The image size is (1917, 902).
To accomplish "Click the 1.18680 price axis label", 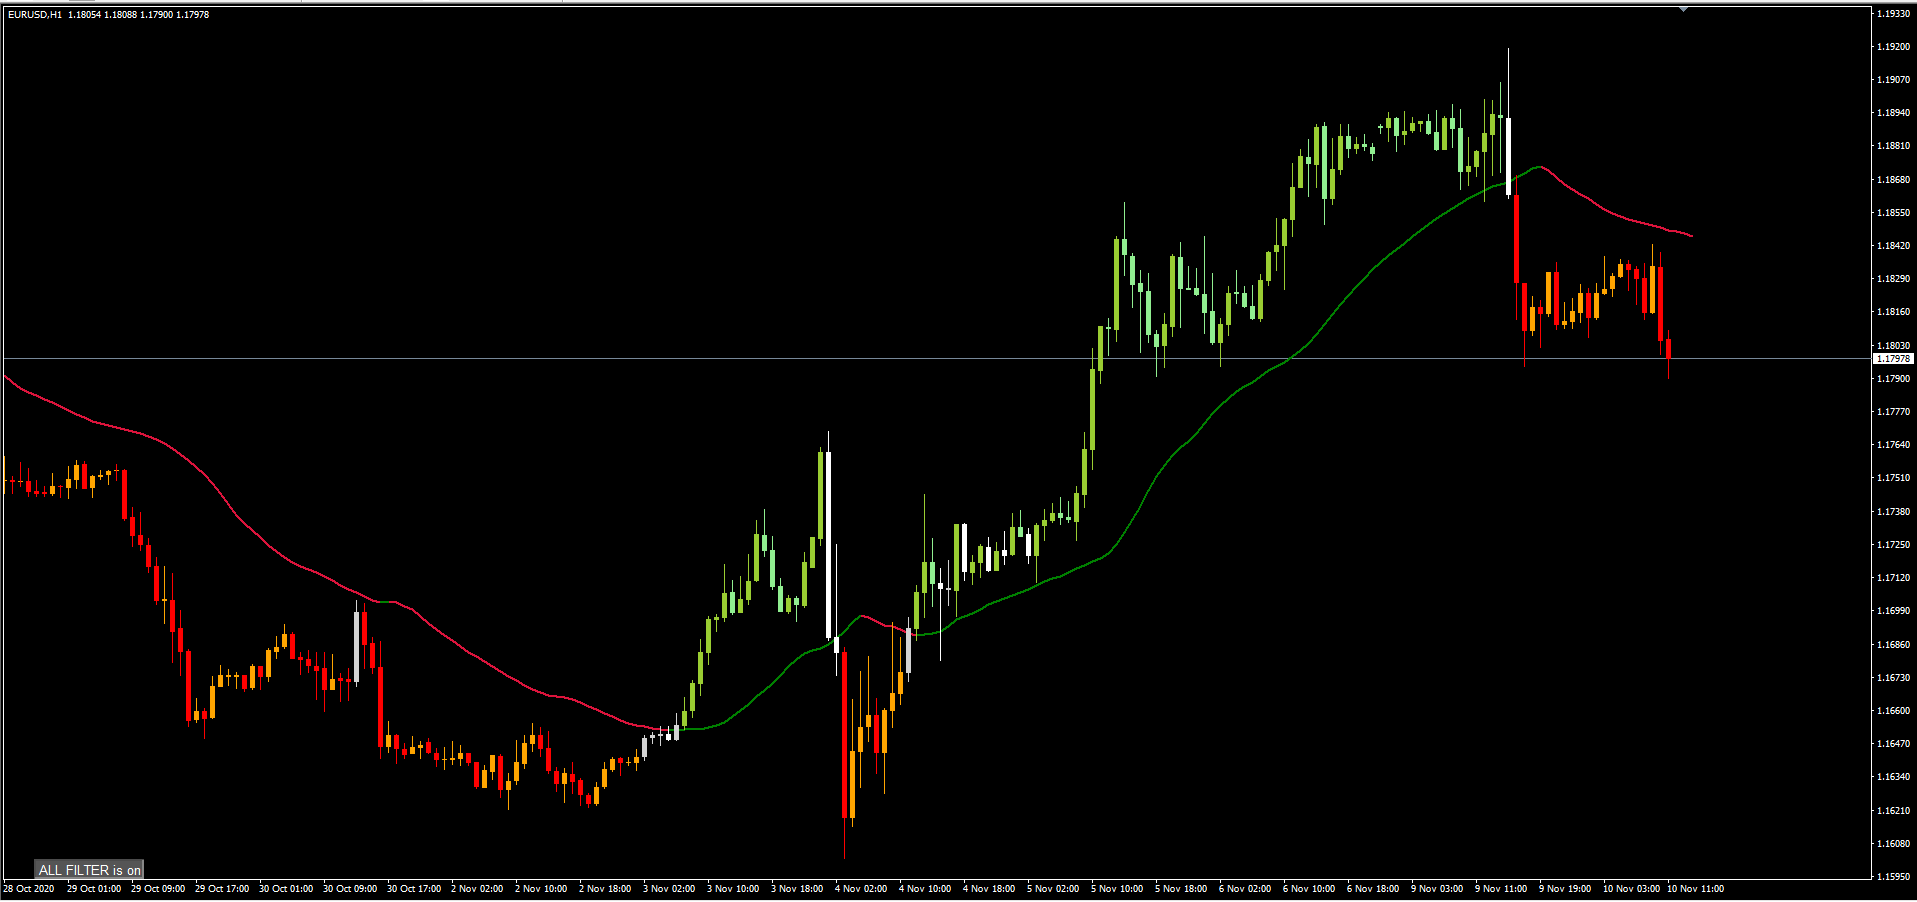I will 1893,180.
